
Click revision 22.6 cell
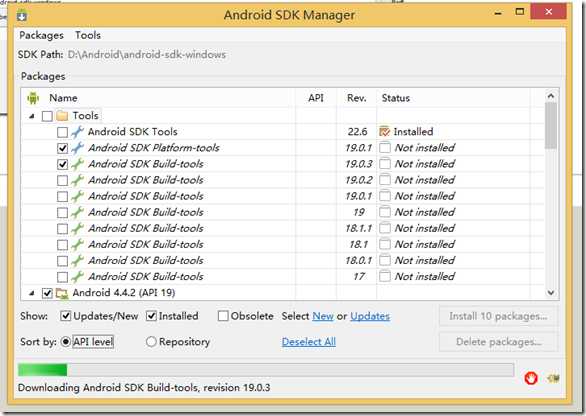pyautogui.click(x=357, y=132)
